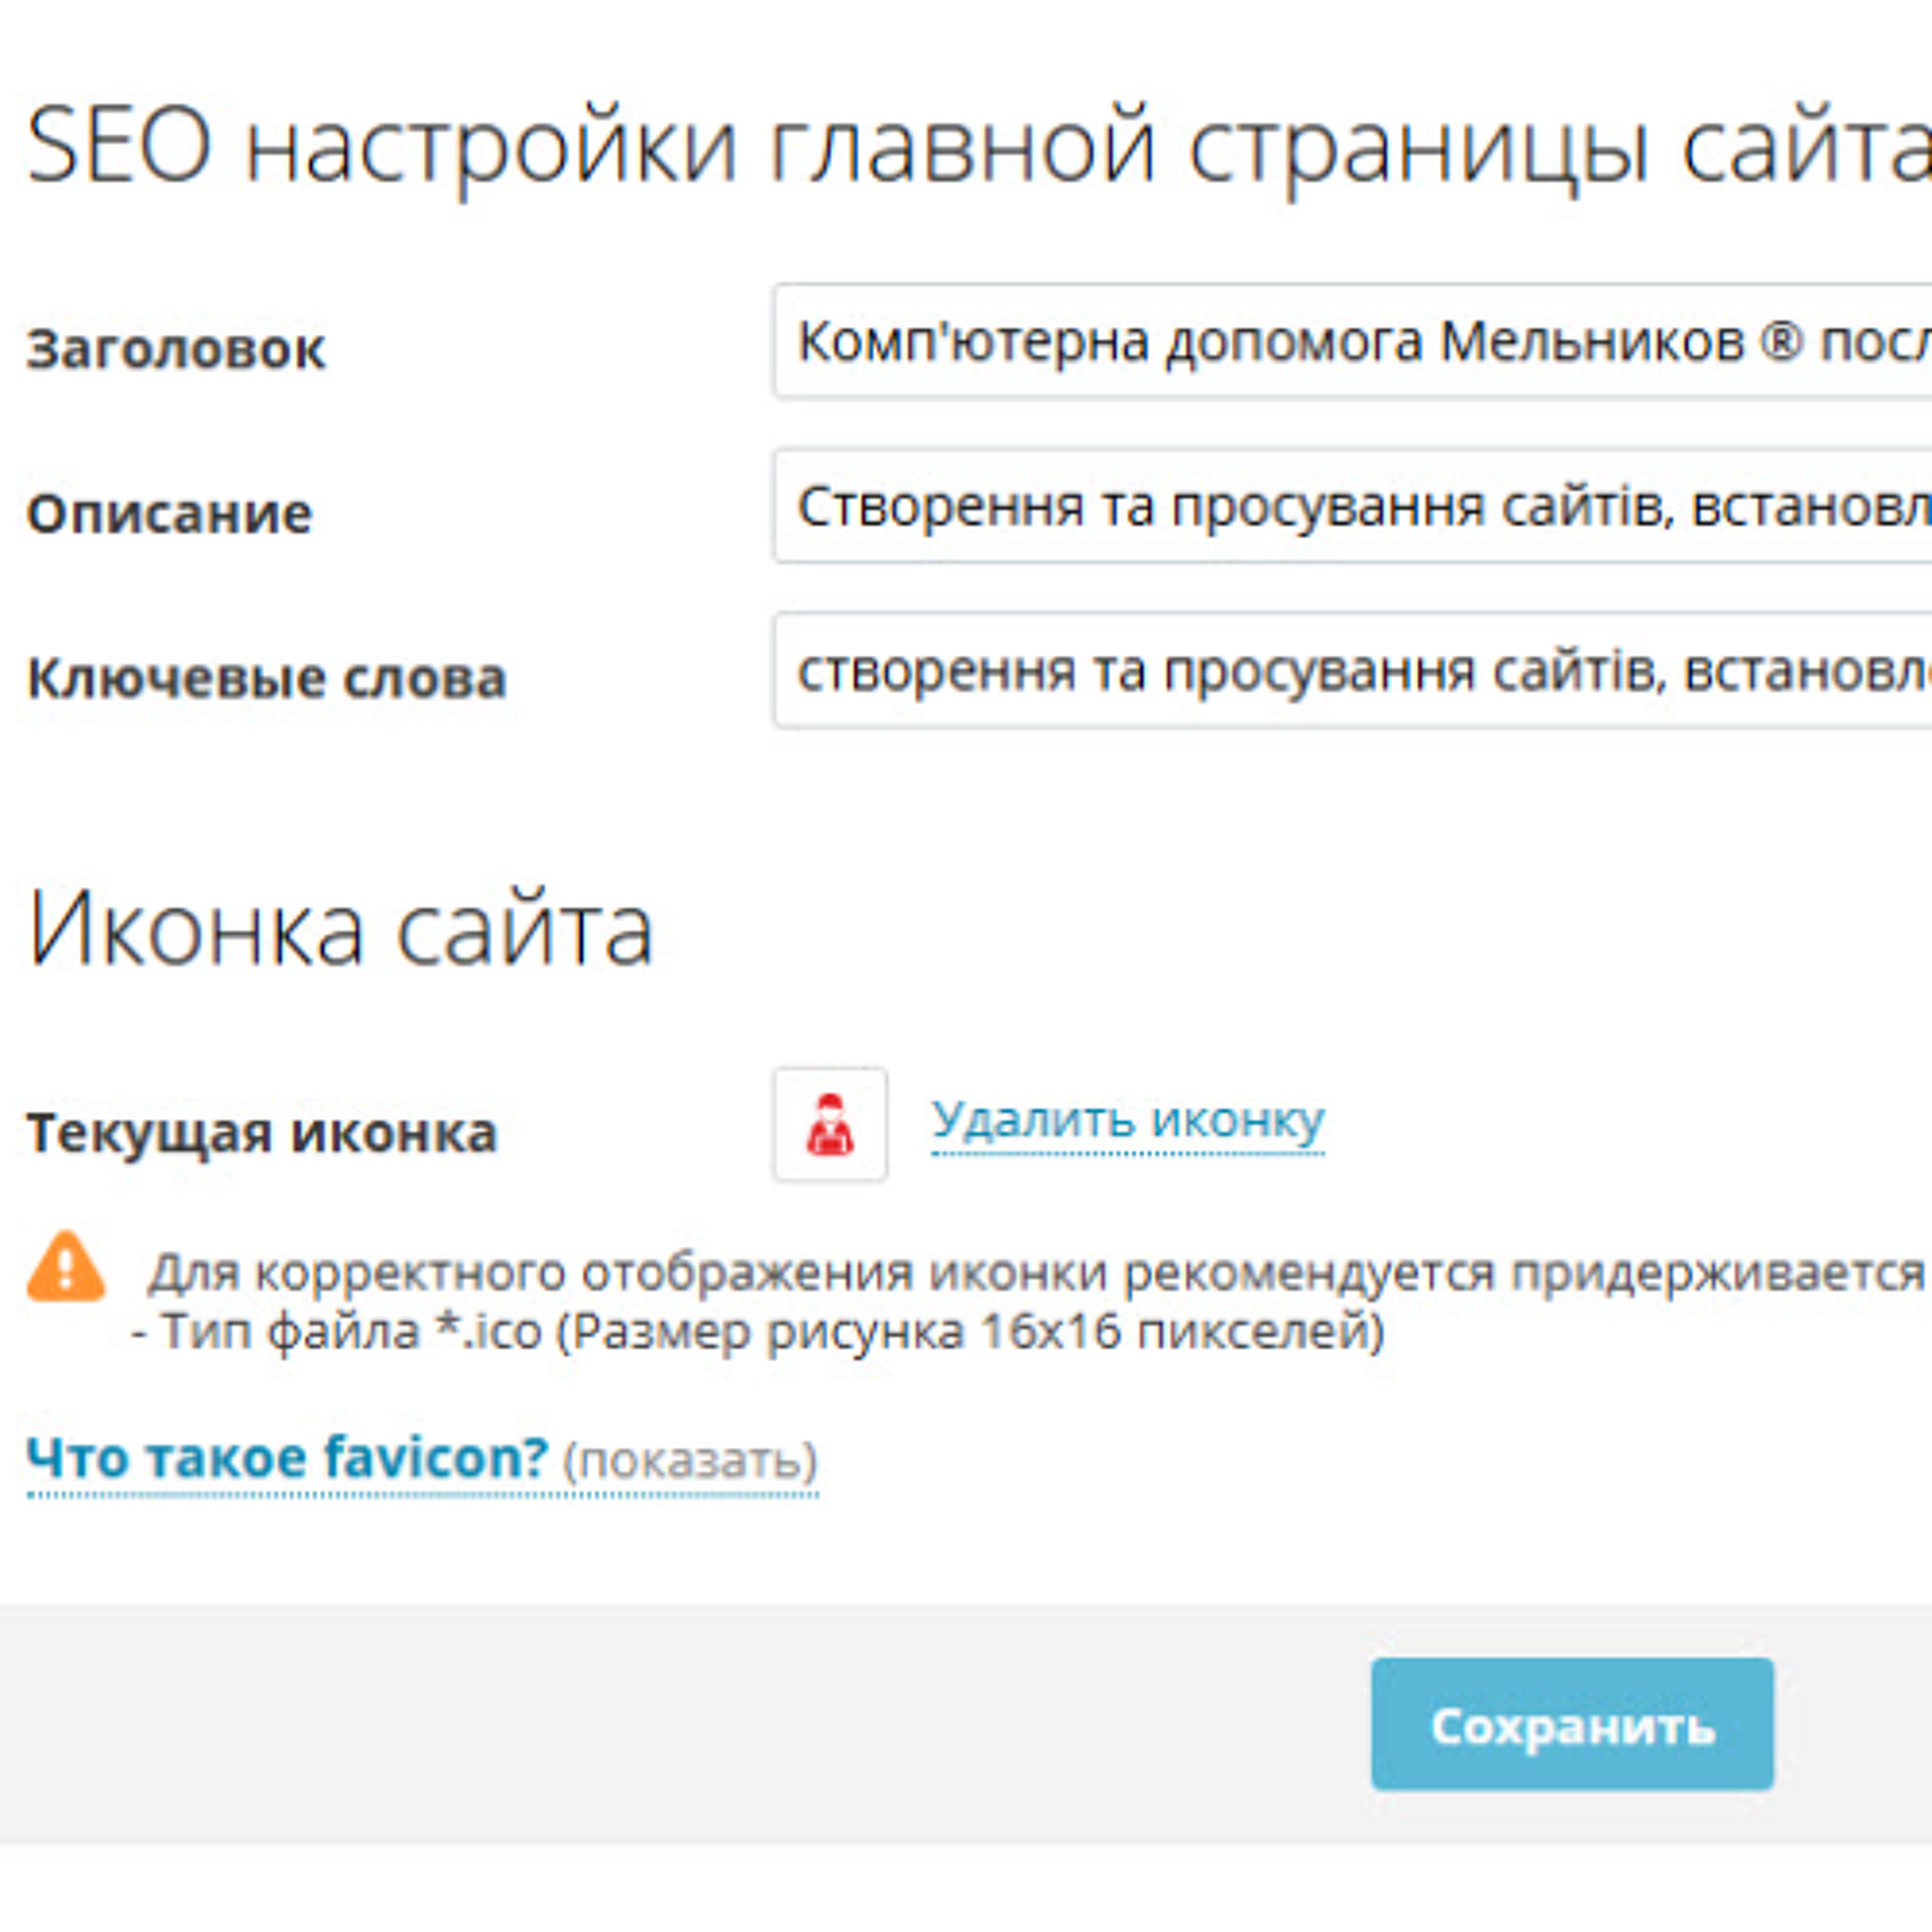
Task: Click the Текущая иконка label
Action: 261,1133
